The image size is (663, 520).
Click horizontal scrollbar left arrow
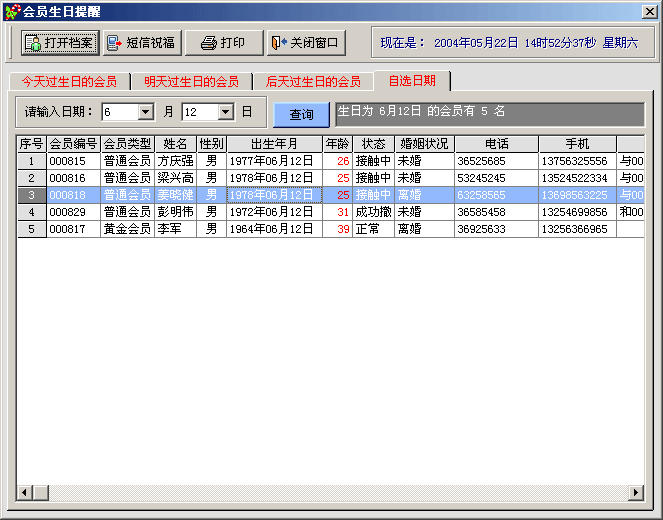26,493
